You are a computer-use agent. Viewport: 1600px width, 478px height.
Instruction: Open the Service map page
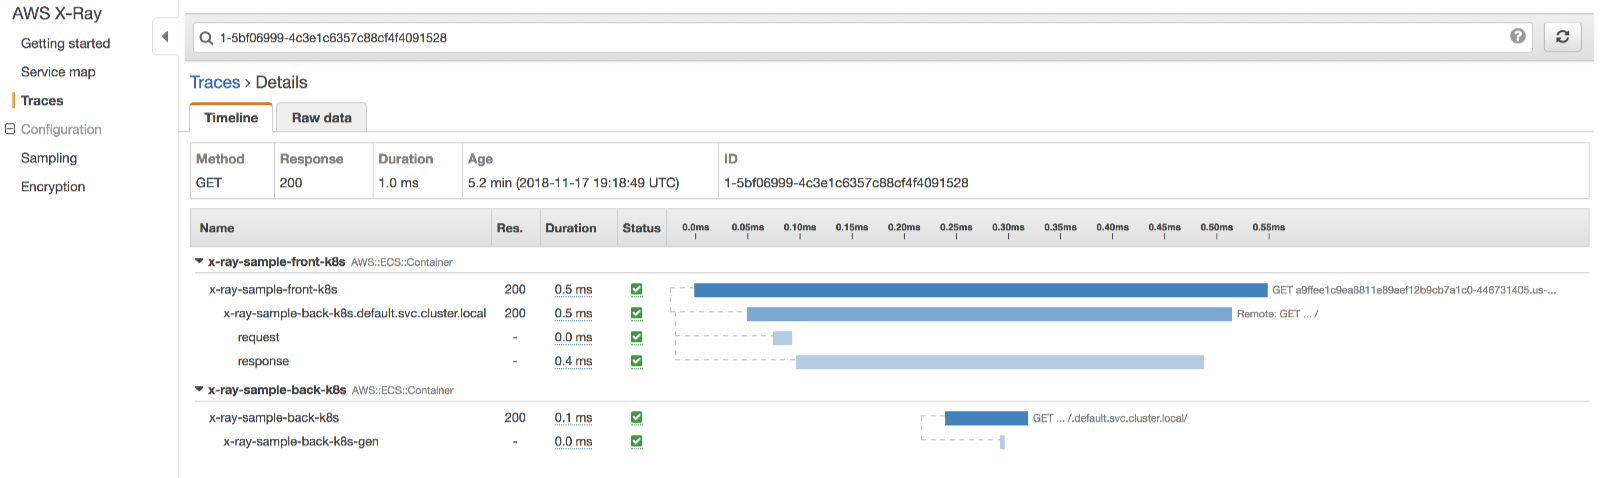tap(58, 72)
